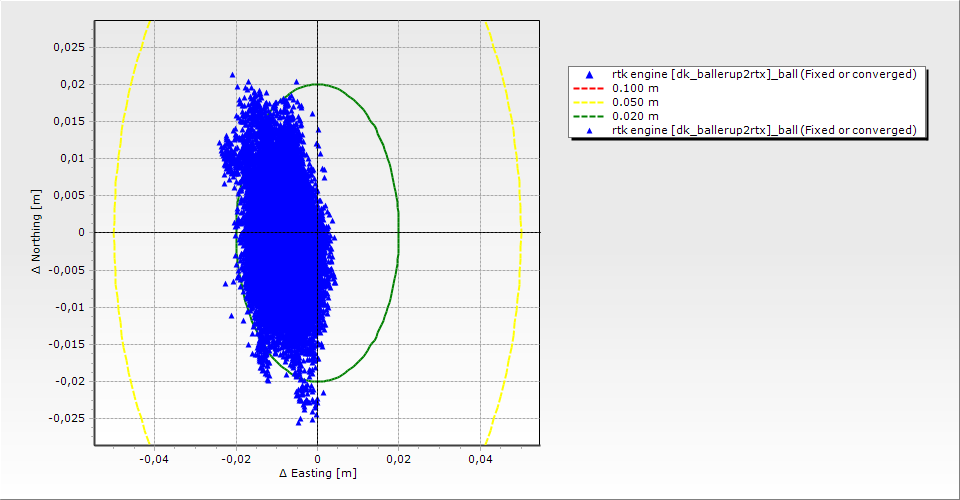This screenshot has width=960, height=500.
Task: Click the -0,015 Northing tick label
Action: tap(67, 344)
